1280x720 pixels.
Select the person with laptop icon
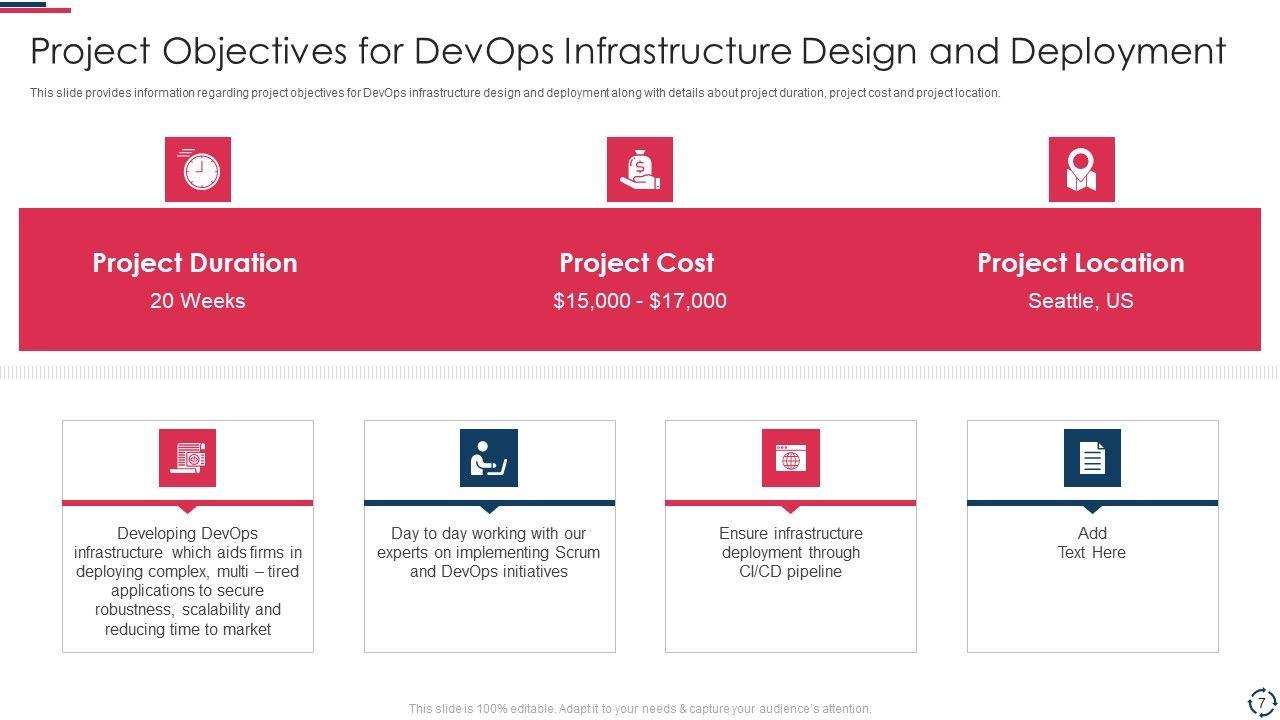489,458
